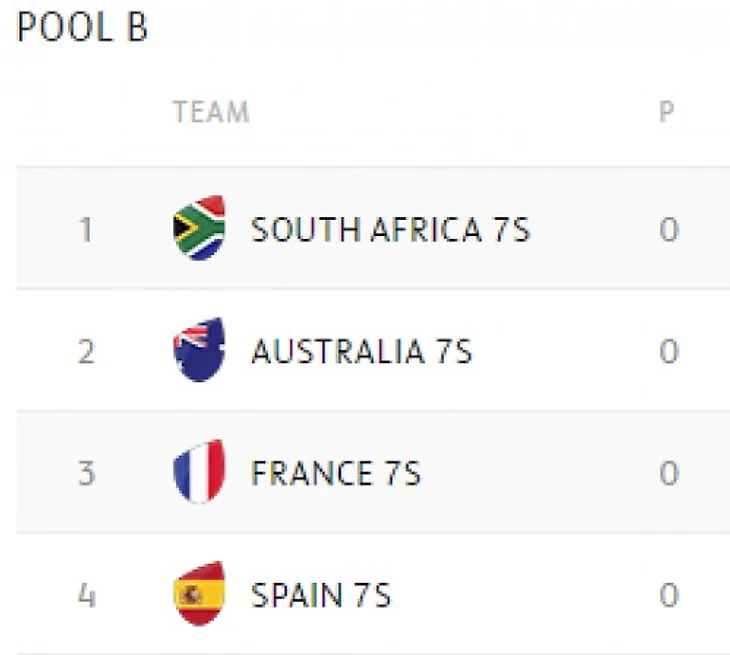Image resolution: width=730 pixels, height=655 pixels.
Task: Click South Africa's points value
Action: click(668, 230)
